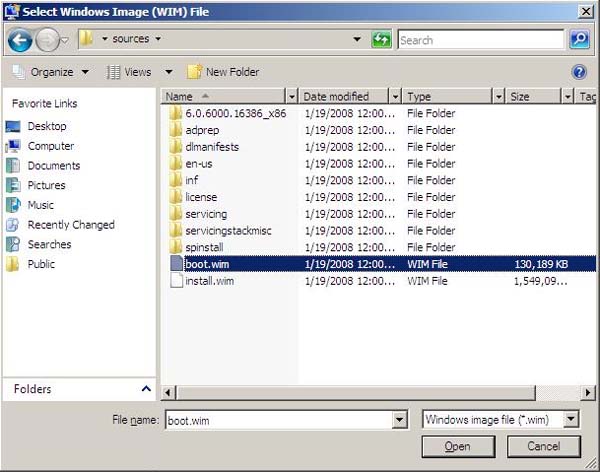Open the File name history dropdown
Viewport: 600px width, 472px height.
click(399, 420)
